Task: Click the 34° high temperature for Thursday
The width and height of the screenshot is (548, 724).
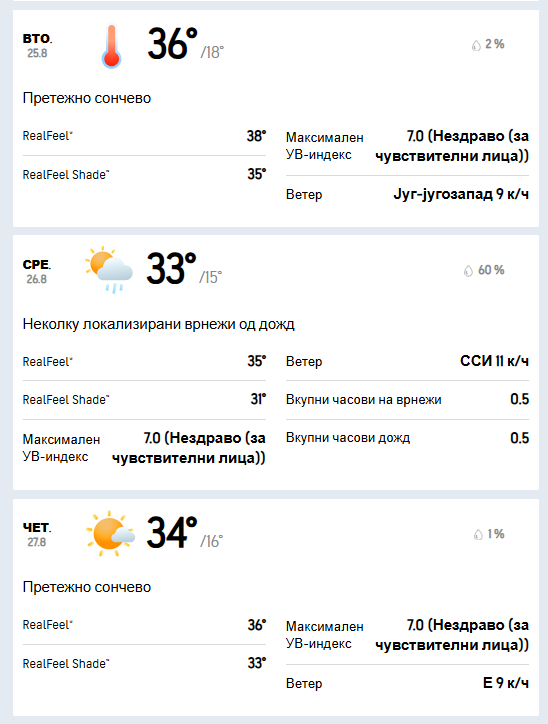Action: click(172, 533)
